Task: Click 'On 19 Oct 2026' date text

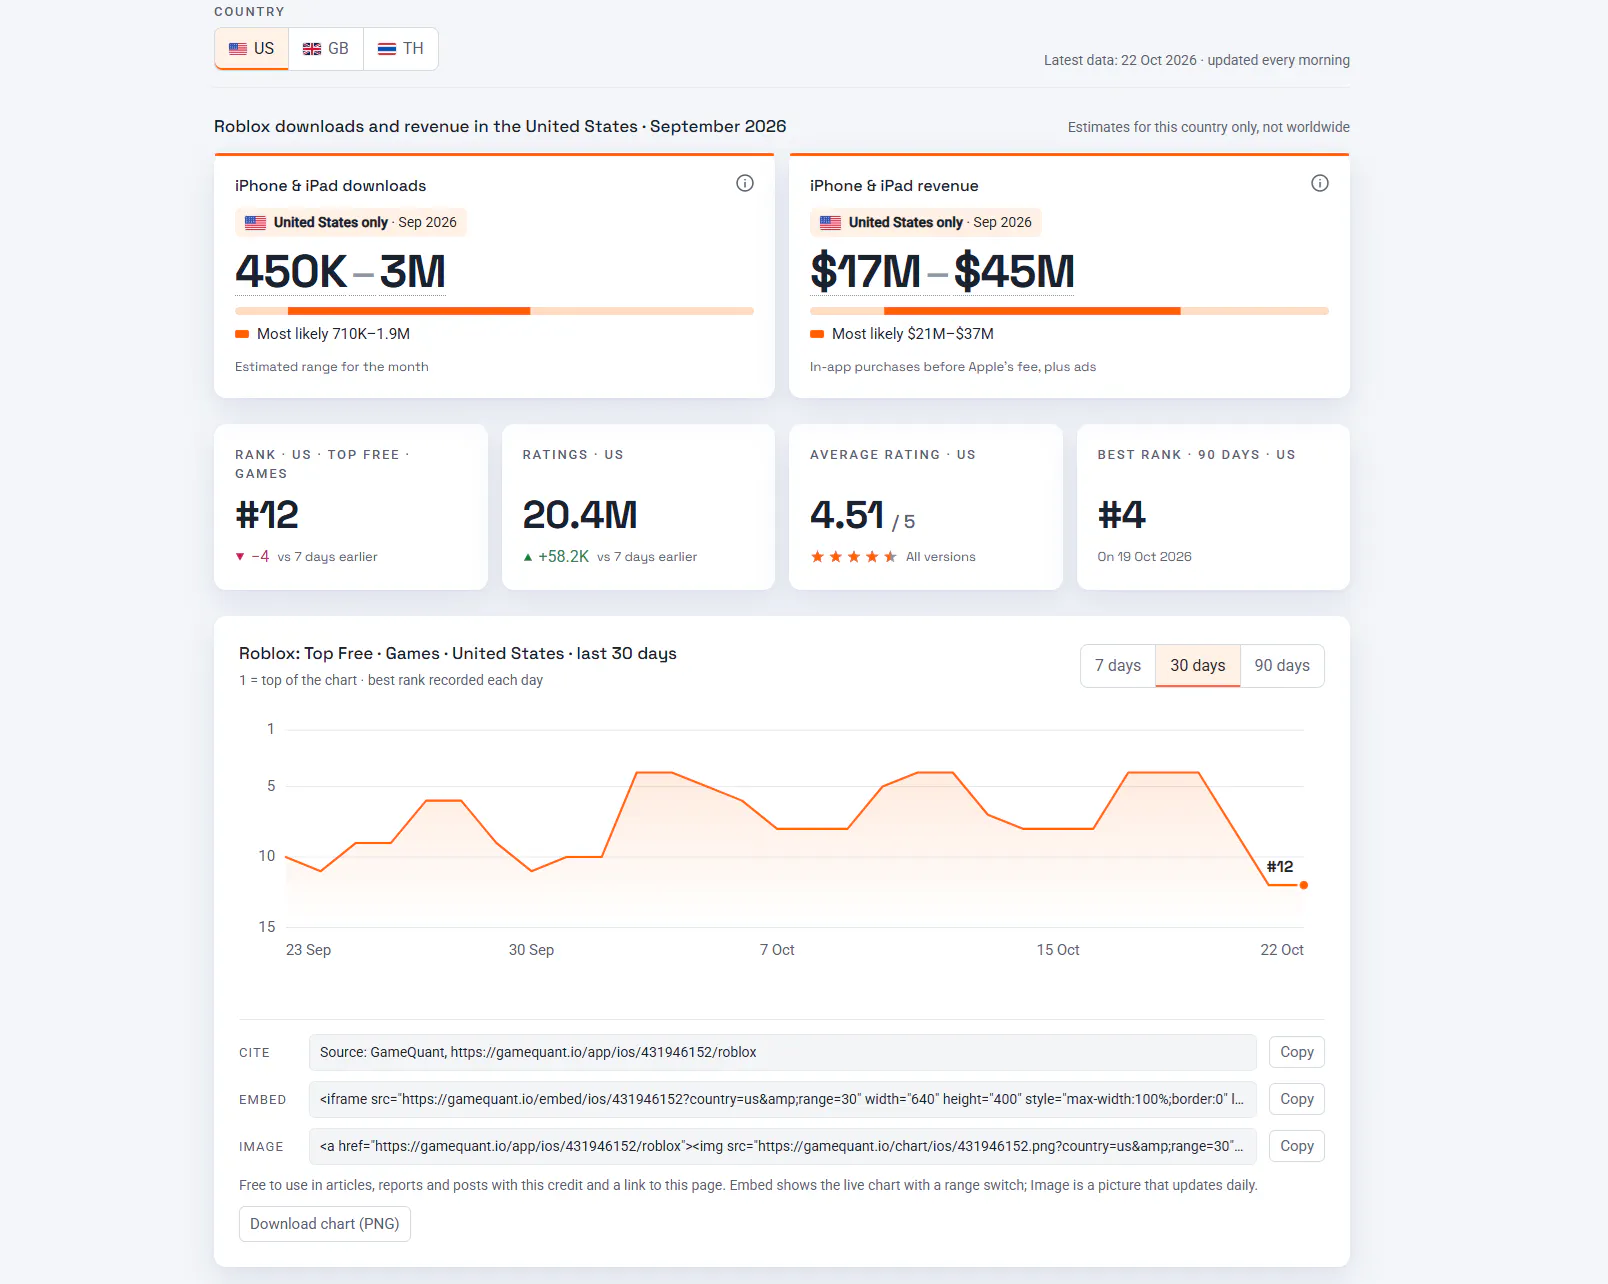Action: [1145, 557]
